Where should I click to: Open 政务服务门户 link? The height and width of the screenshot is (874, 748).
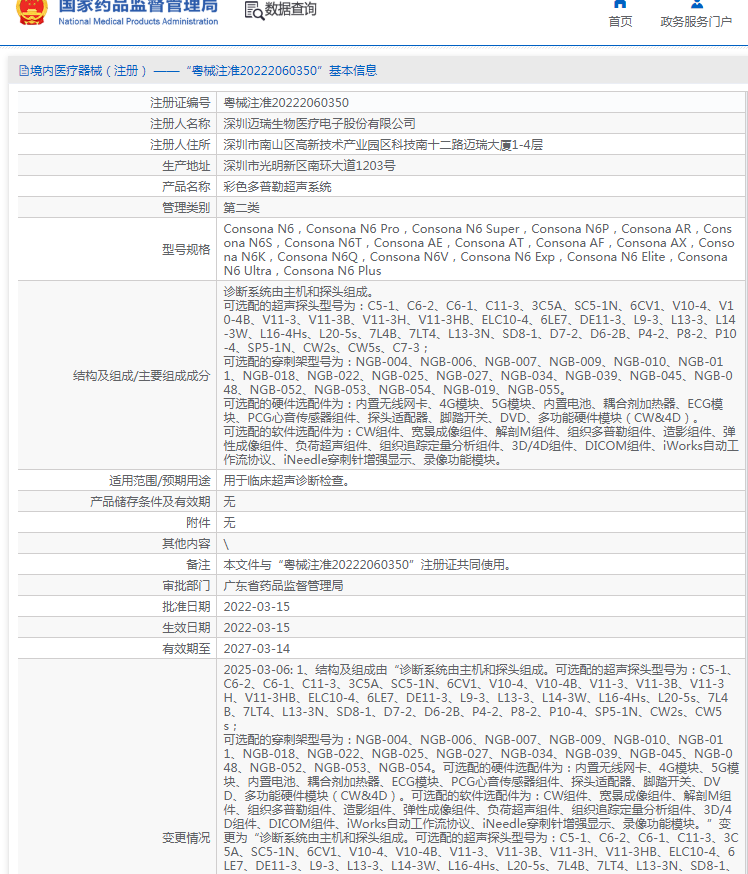click(x=696, y=22)
